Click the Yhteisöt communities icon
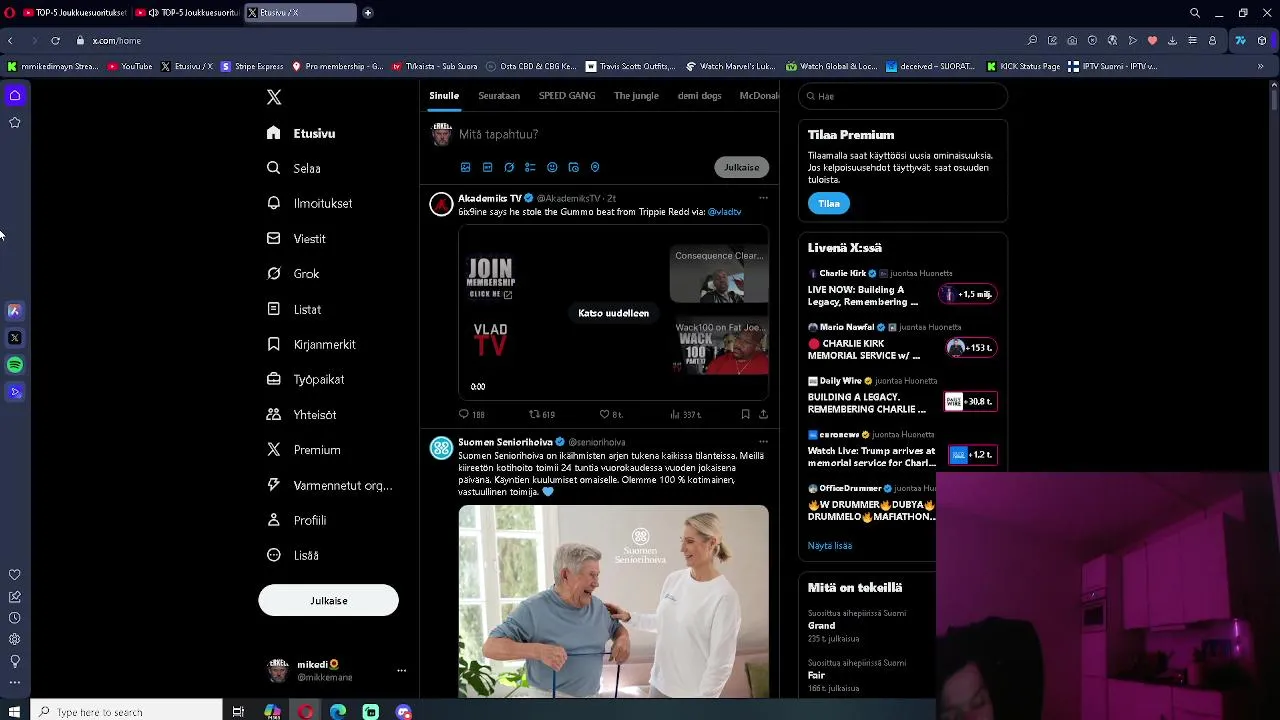This screenshot has height=720, width=1280. point(273,414)
